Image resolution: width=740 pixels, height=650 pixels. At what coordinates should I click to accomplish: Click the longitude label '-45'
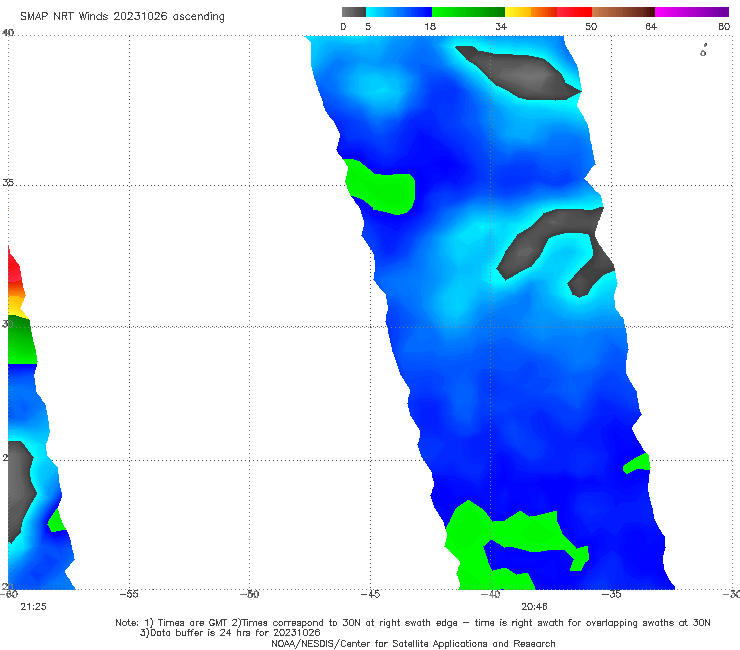point(370,594)
